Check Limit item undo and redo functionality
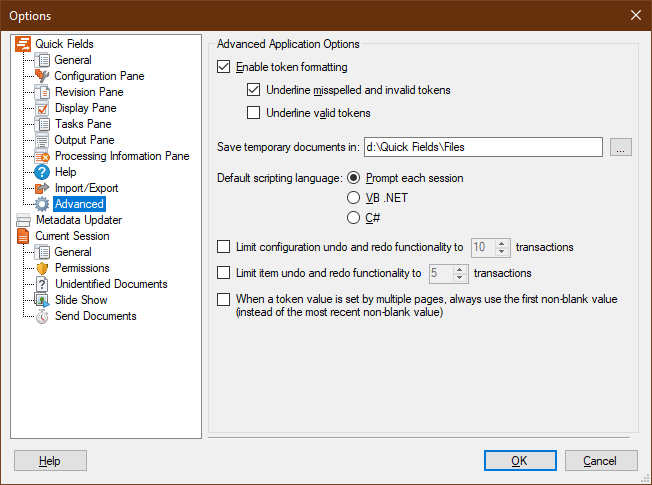Screen dimensions: 652x485 click(223, 273)
